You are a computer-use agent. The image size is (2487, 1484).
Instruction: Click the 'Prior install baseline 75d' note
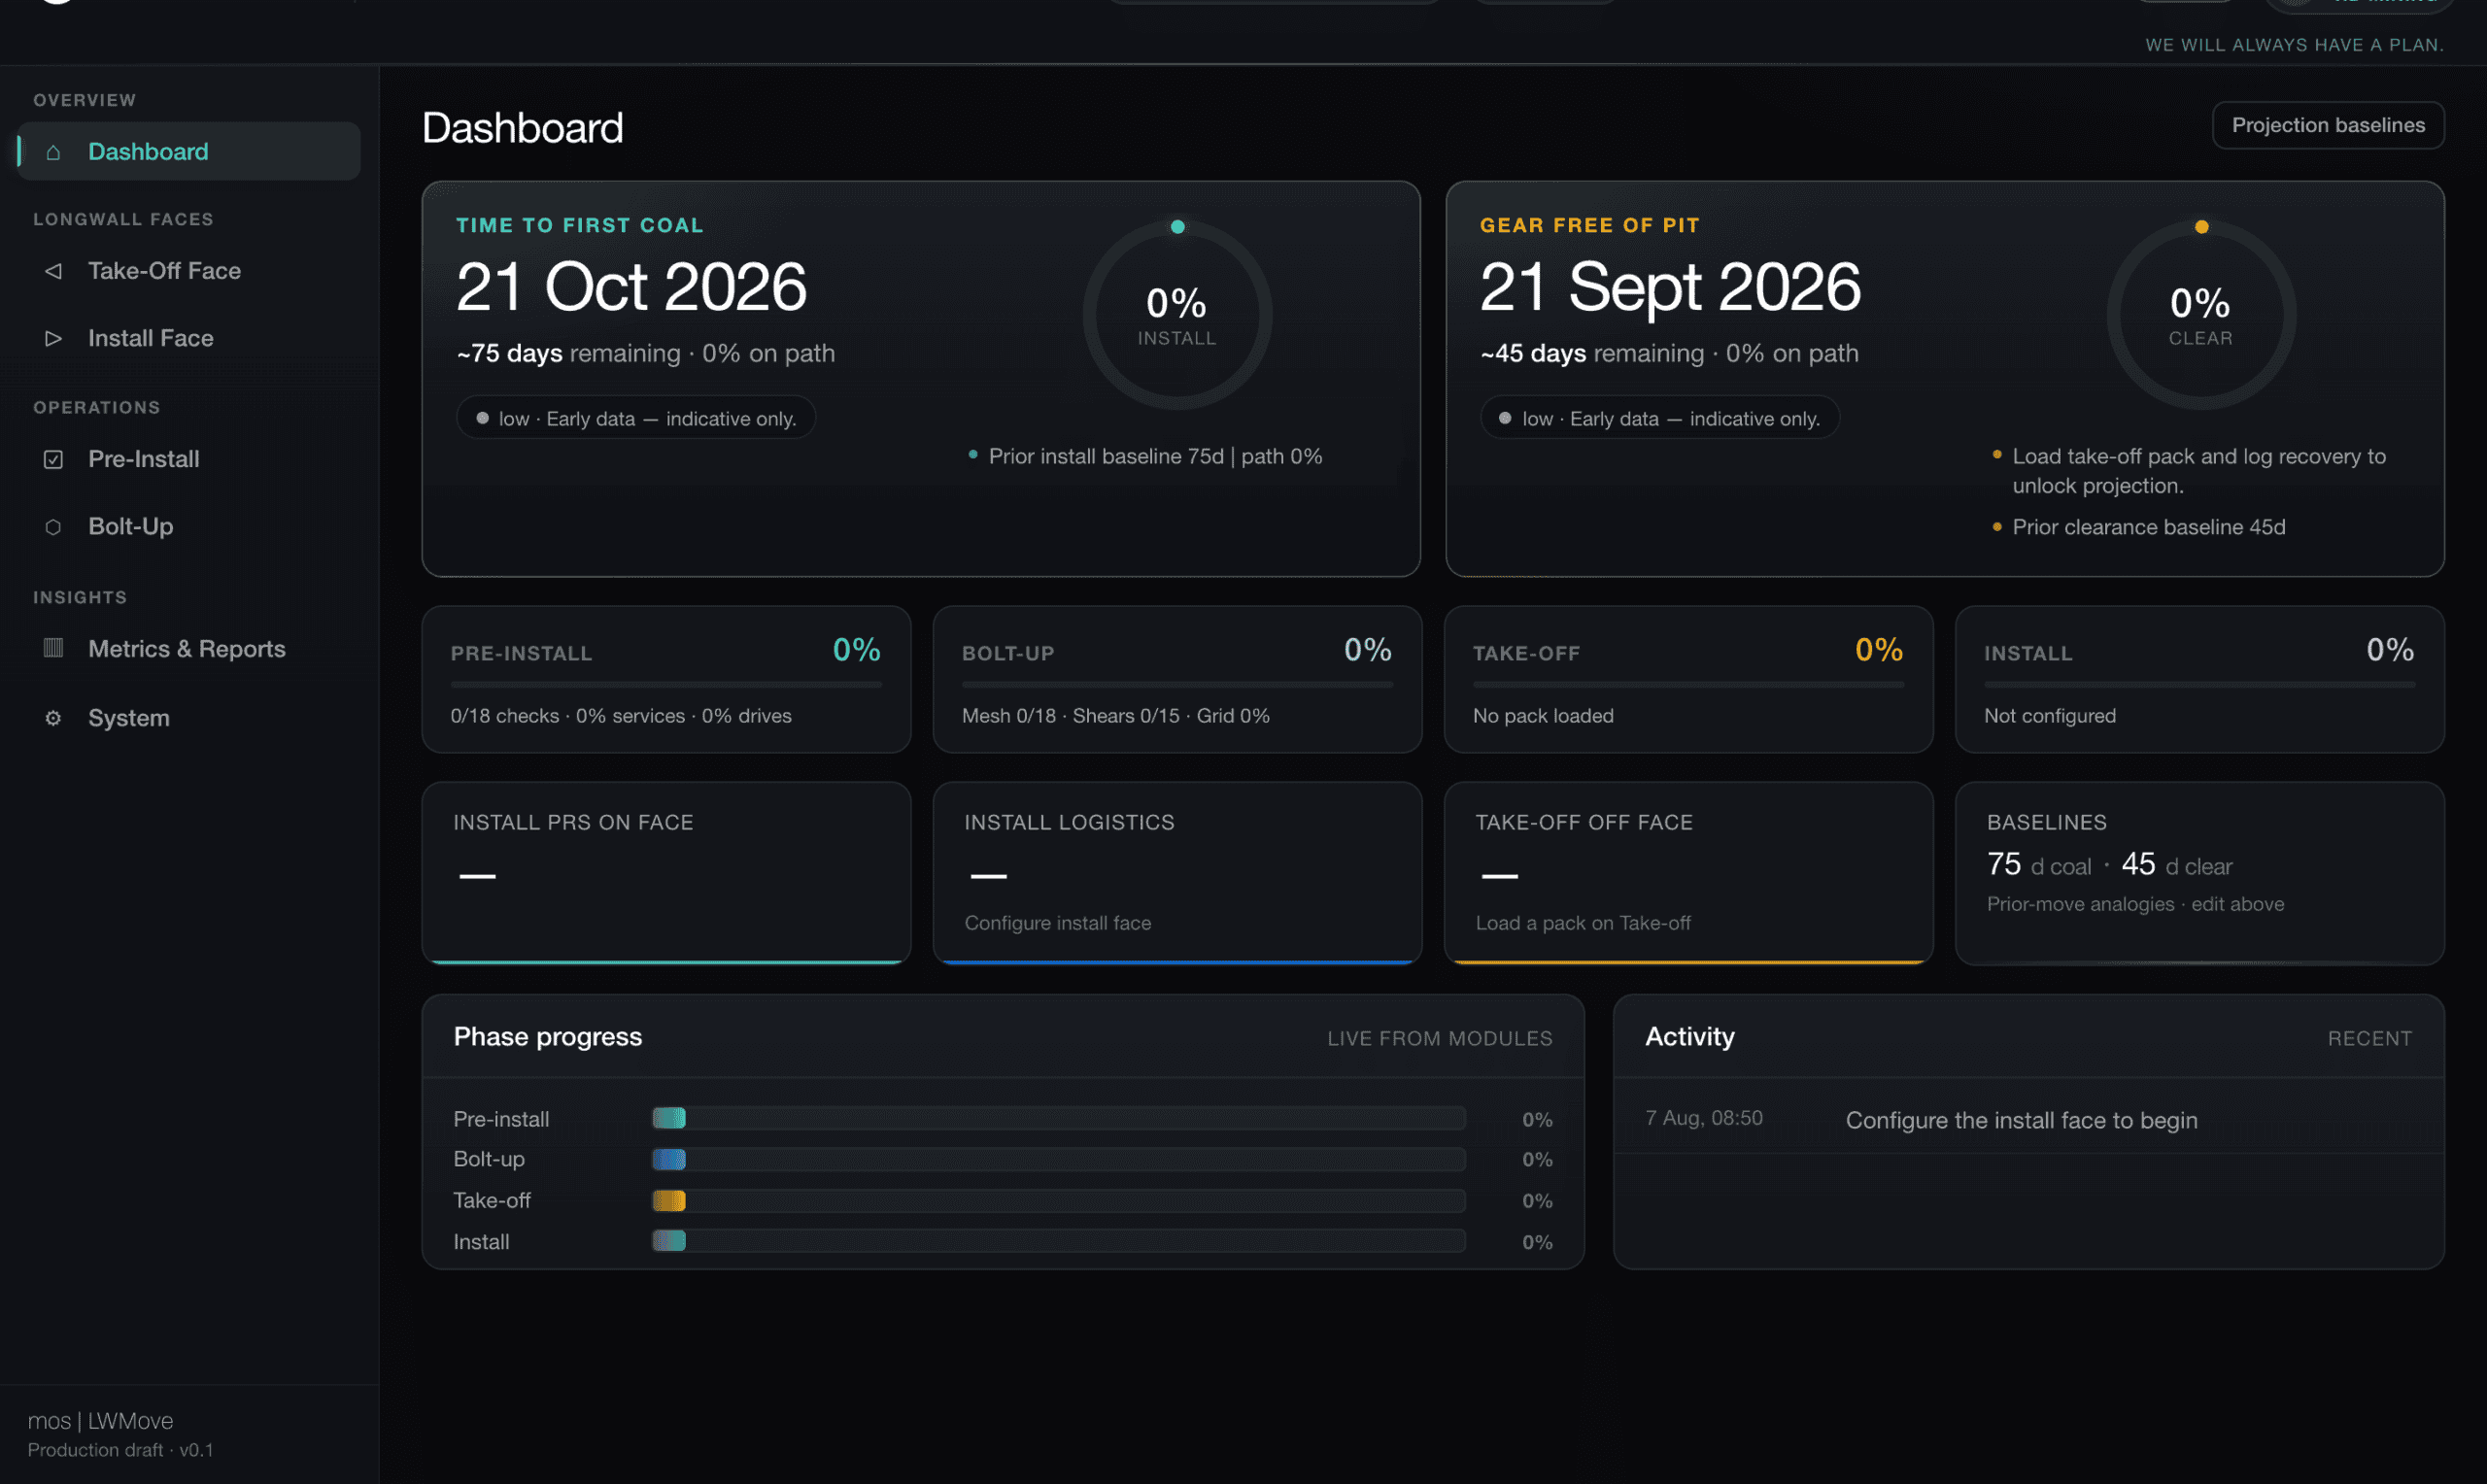pyautogui.click(x=1155, y=456)
